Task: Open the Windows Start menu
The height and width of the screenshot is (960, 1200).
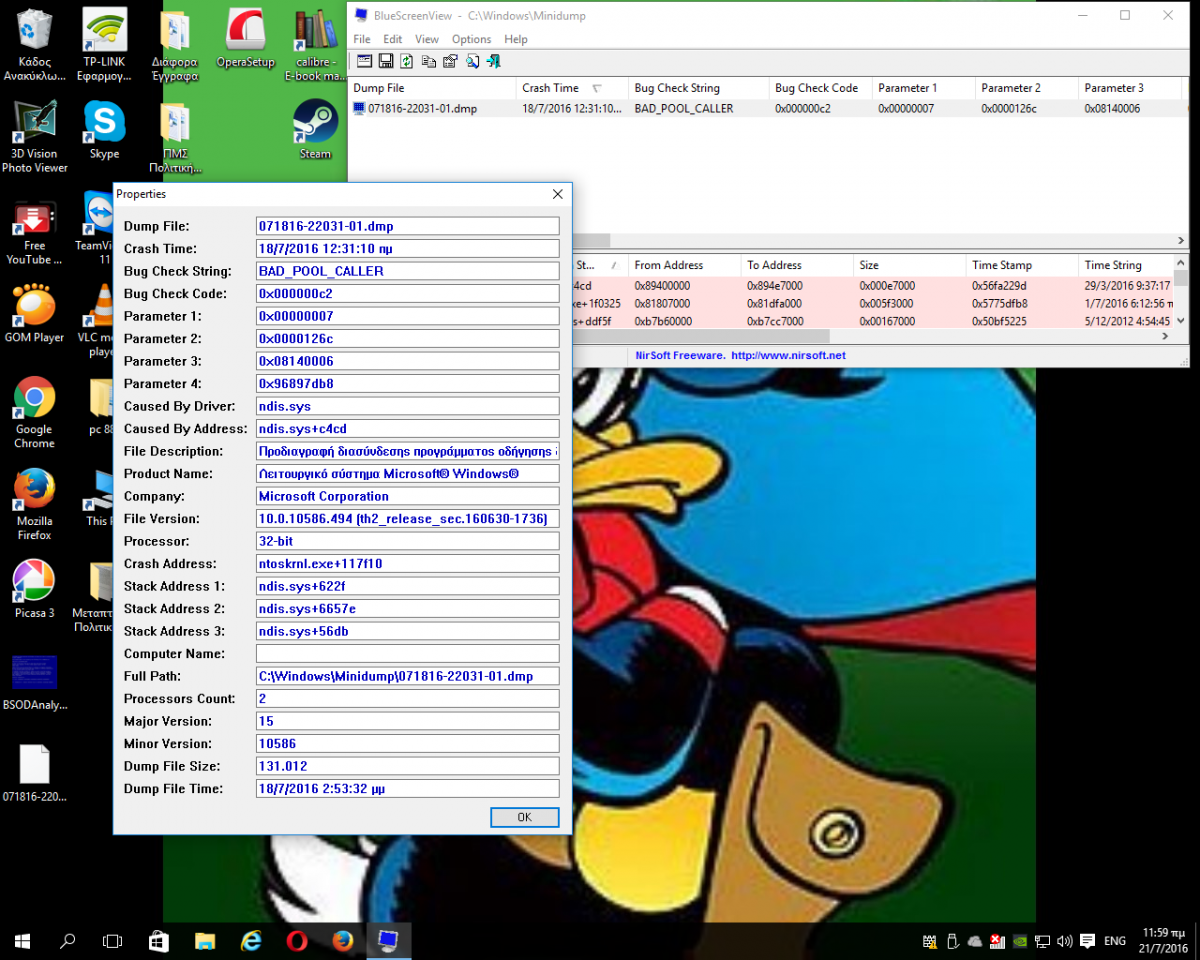Action: coord(22,941)
